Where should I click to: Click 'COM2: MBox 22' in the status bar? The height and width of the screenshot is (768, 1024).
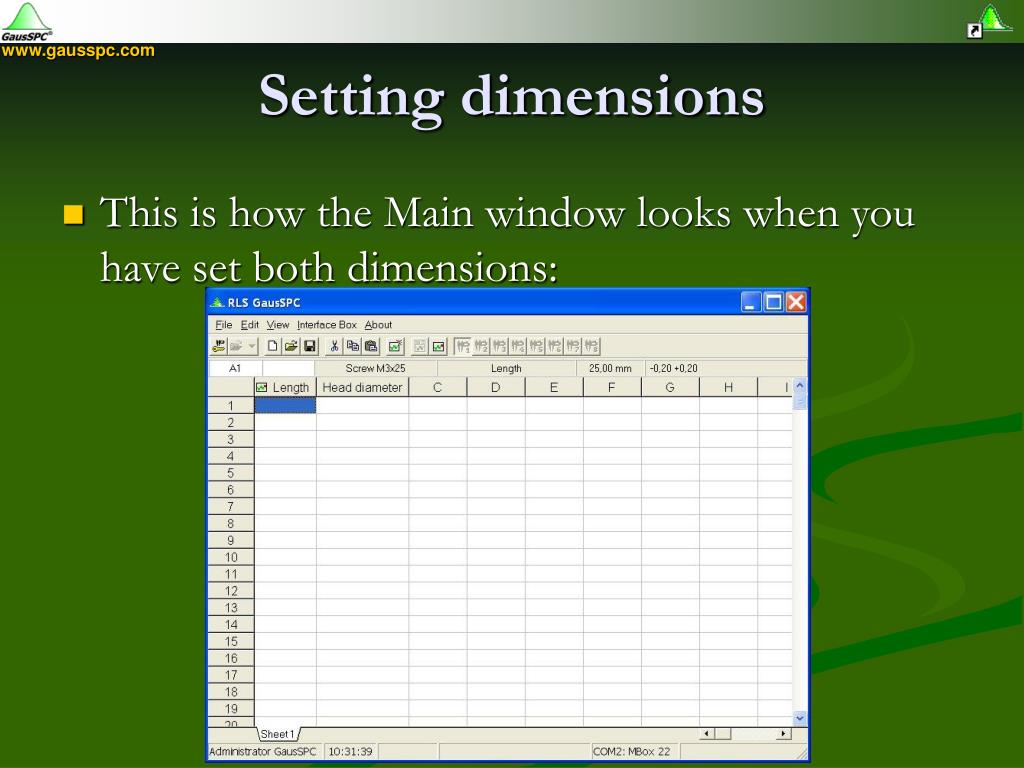point(632,752)
